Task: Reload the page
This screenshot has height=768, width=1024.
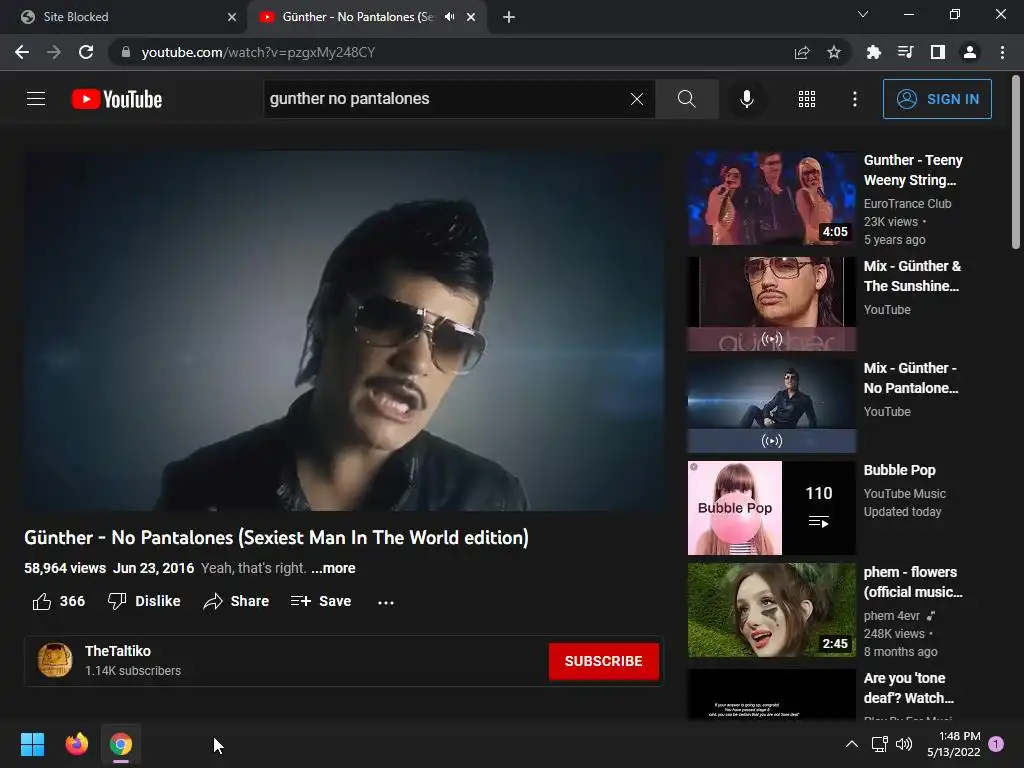Action: click(x=86, y=52)
